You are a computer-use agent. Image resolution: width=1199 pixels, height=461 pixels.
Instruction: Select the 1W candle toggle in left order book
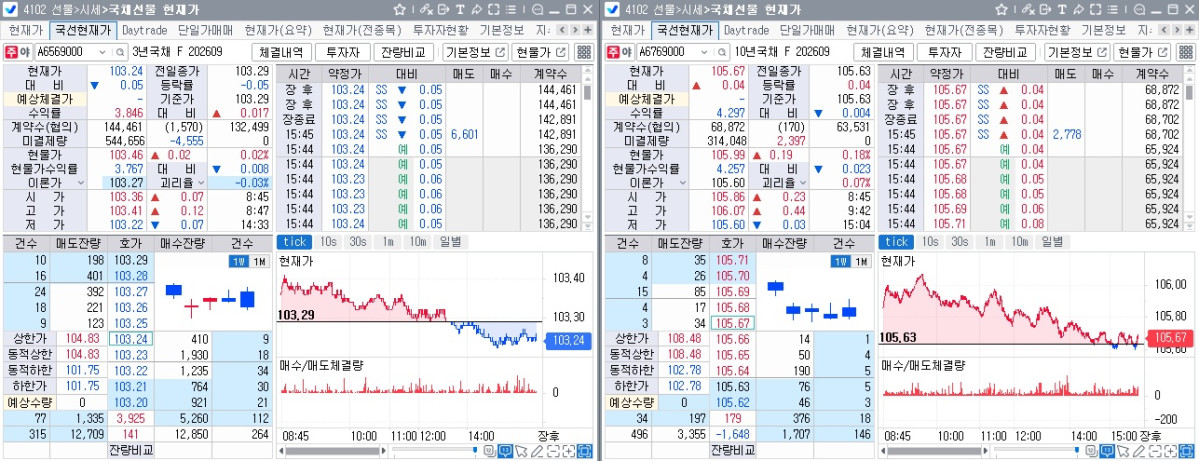(x=239, y=262)
